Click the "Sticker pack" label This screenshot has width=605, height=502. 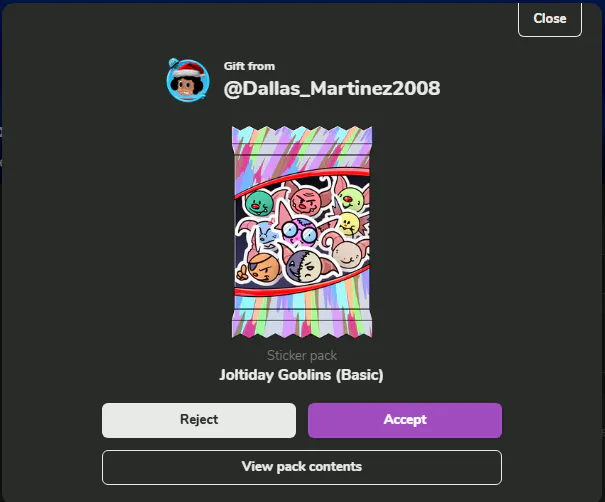tap(302, 355)
